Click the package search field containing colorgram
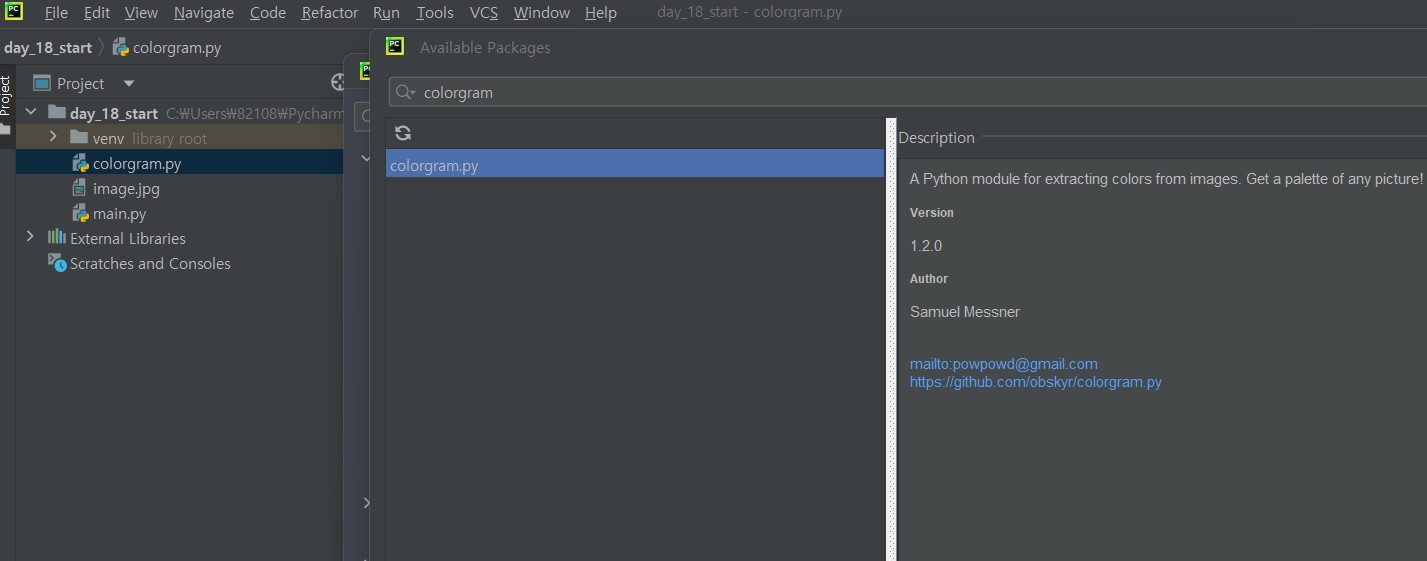Viewport: 1427px width, 561px height. 907,92
